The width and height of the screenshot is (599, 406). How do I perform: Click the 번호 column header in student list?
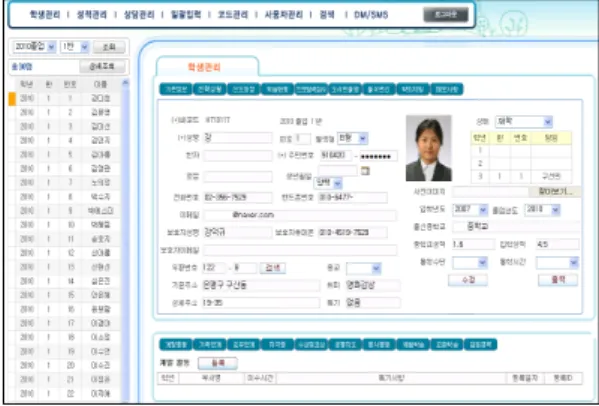[x=70, y=84]
